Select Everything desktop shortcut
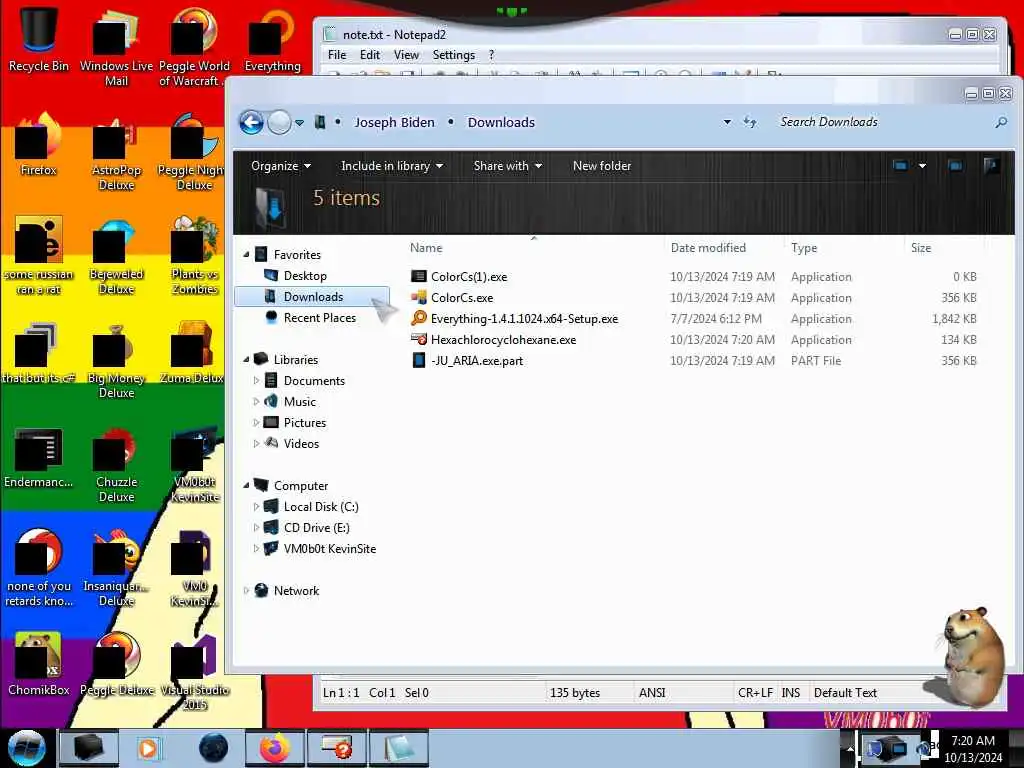 point(272,39)
